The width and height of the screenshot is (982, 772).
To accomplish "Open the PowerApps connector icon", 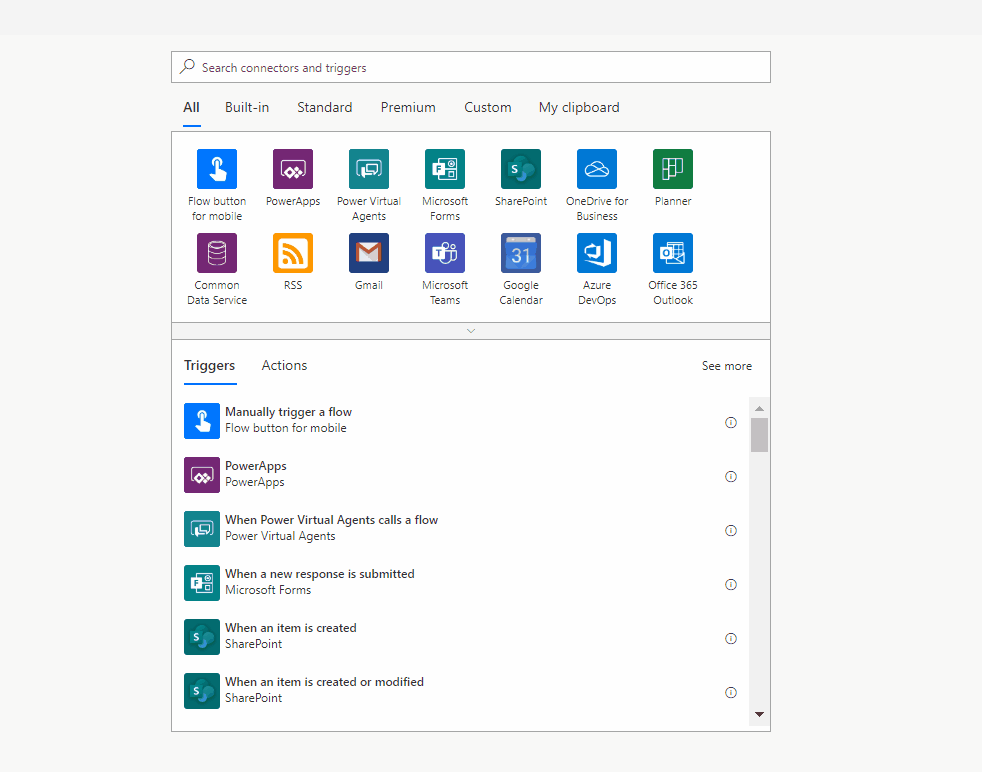I will pyautogui.click(x=292, y=169).
